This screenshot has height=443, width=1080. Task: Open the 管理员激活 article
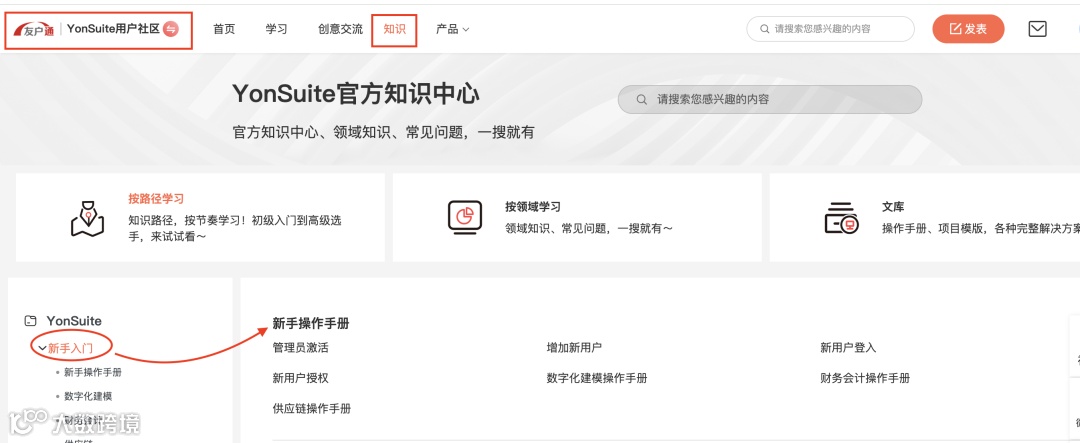click(300, 347)
